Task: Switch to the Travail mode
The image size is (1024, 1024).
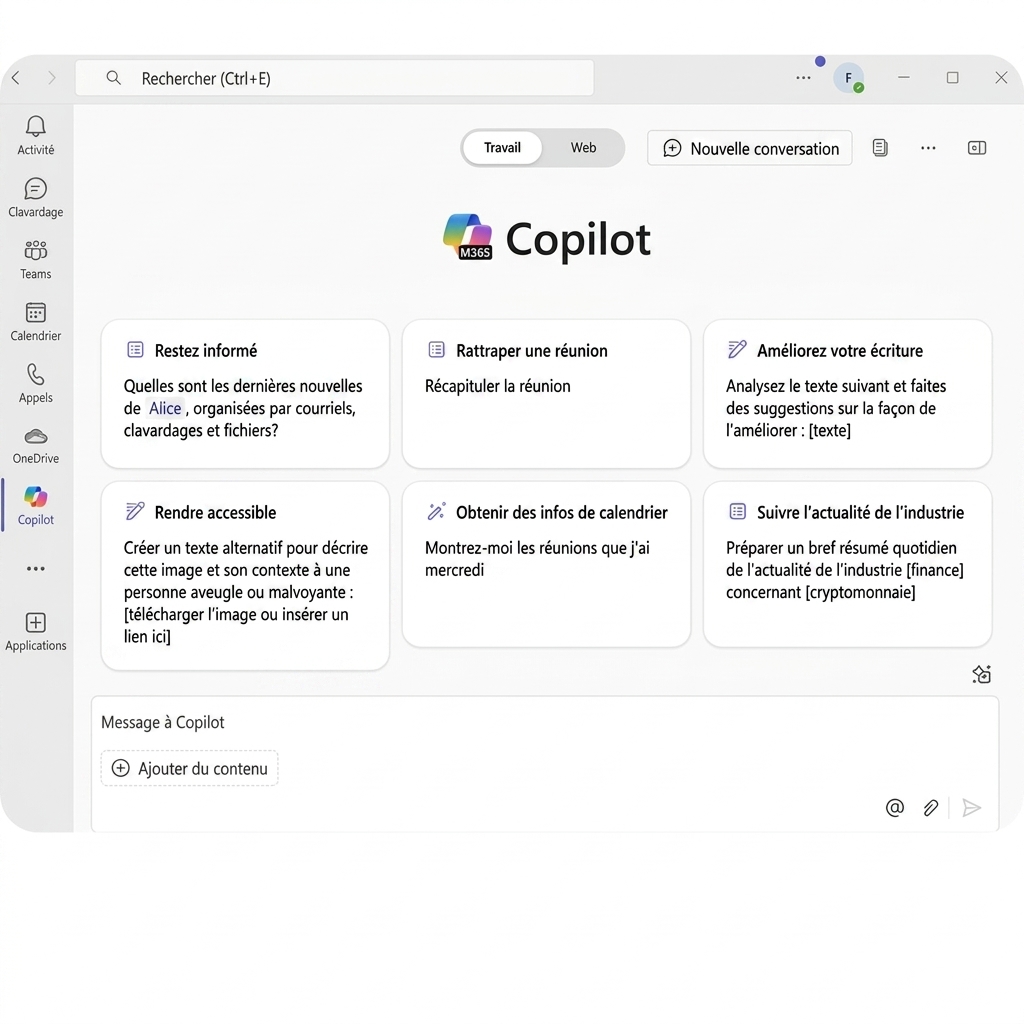Action: coord(502,148)
